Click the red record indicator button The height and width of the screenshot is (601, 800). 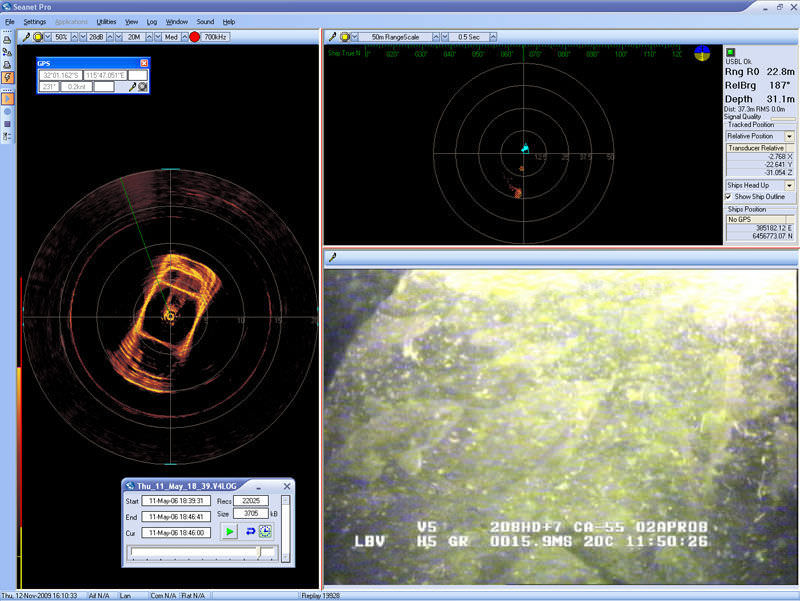[x=194, y=37]
